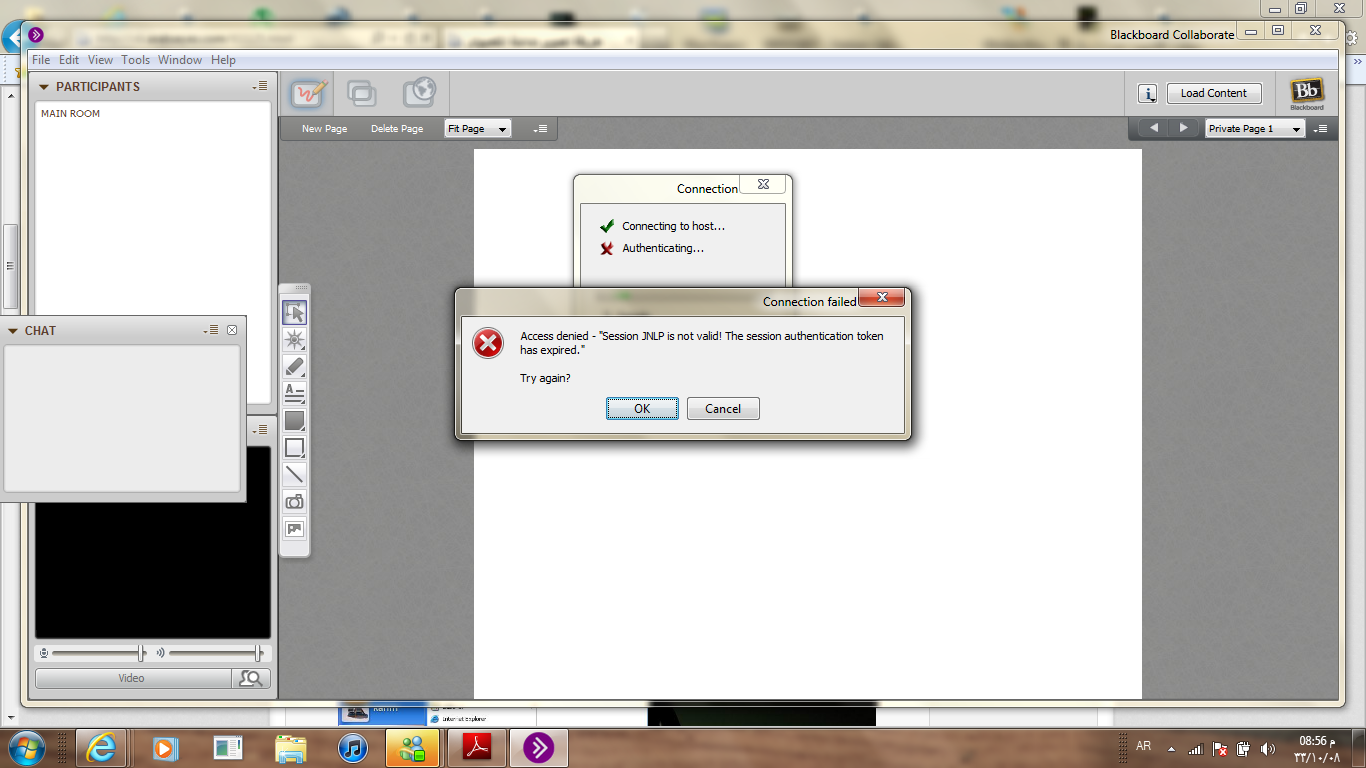Screen dimensions: 1366x768
Task: Click inside the chat message area
Action: pyautogui.click(x=123, y=418)
